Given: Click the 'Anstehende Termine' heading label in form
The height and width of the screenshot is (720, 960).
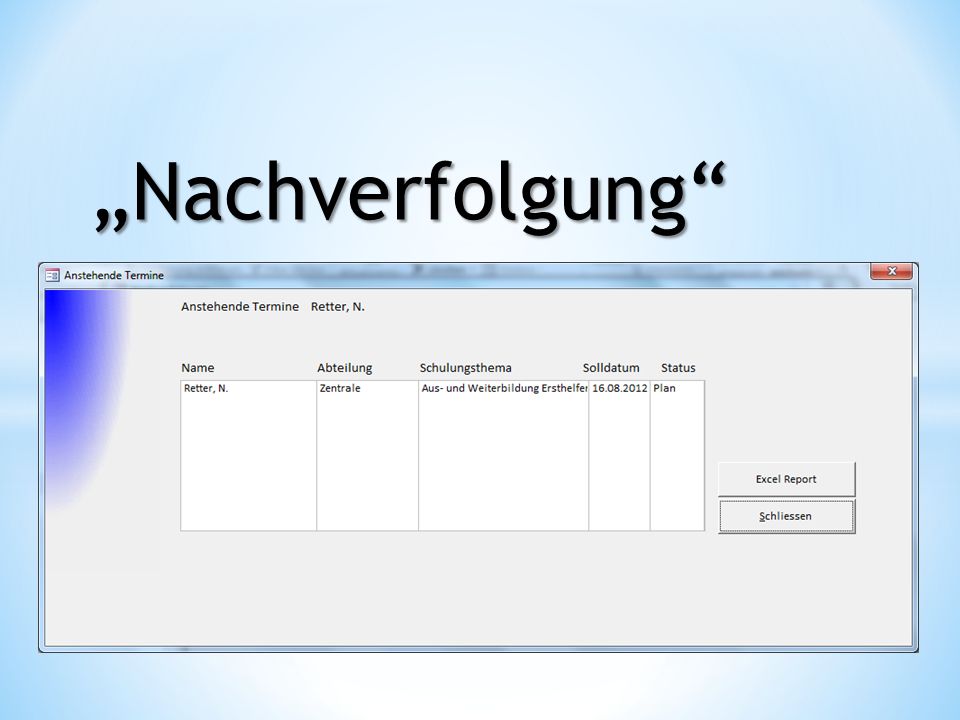Looking at the screenshot, I should click(x=240, y=307).
